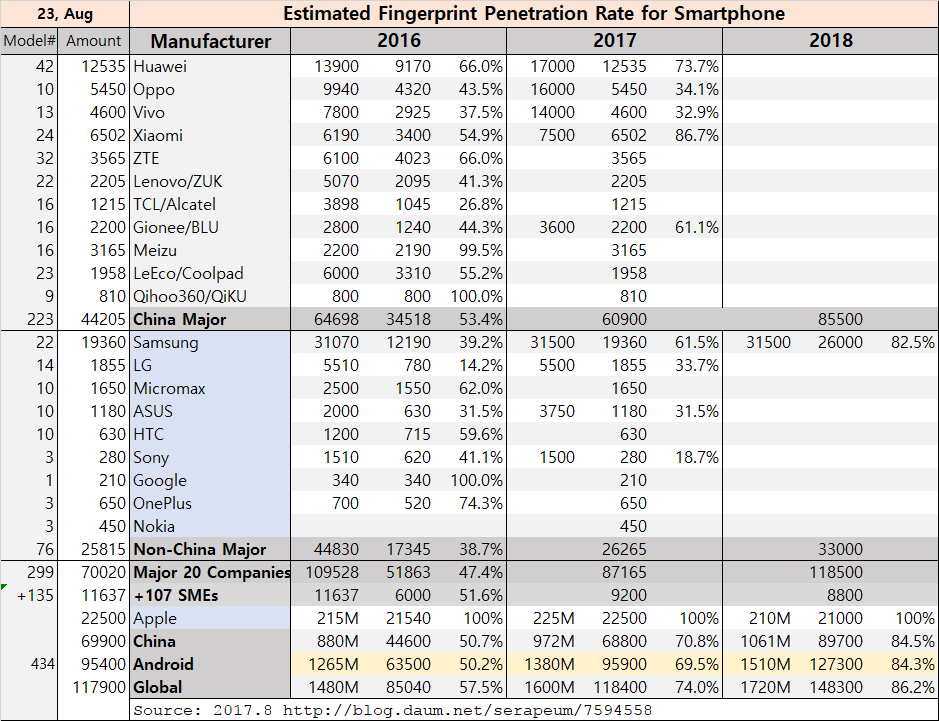This screenshot has width=939, height=721.
Task: Select the 'Vivo' row label
Action: 210,113
